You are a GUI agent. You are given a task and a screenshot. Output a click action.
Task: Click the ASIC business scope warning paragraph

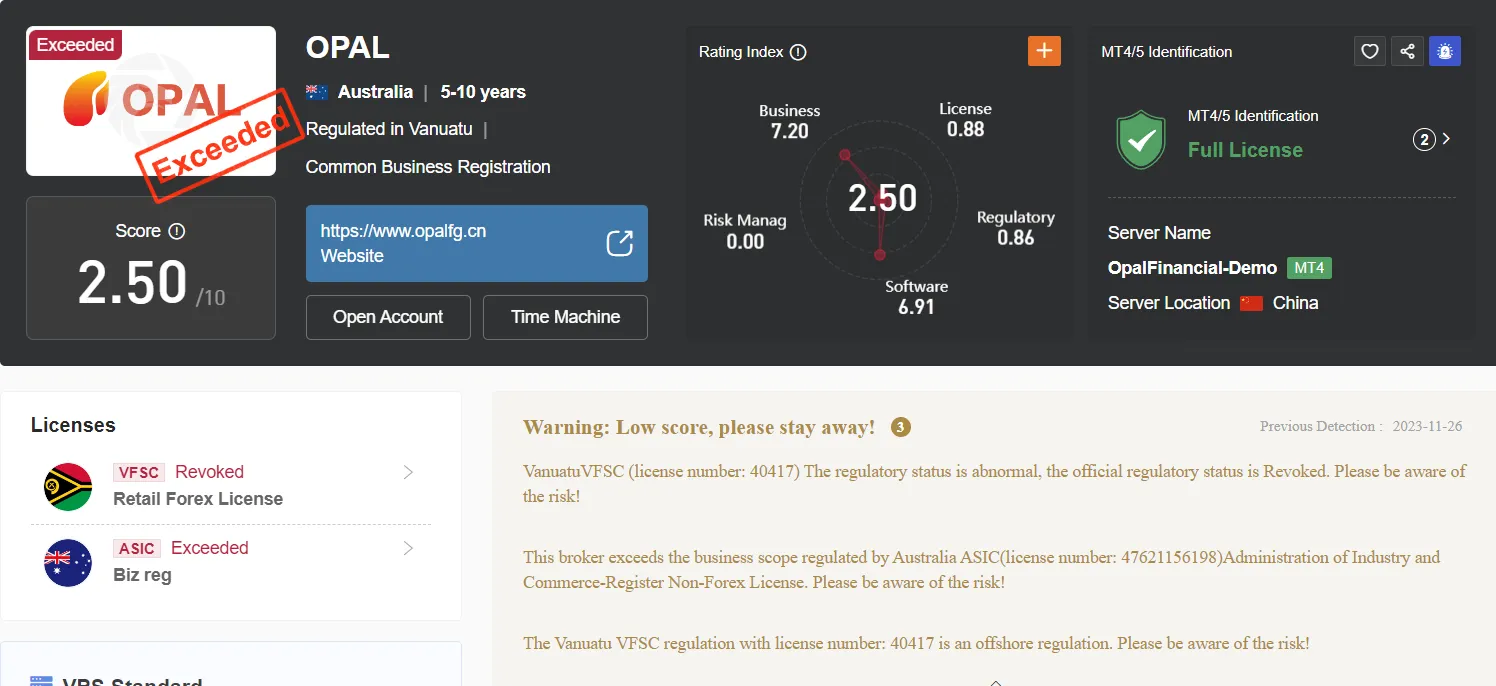point(981,570)
